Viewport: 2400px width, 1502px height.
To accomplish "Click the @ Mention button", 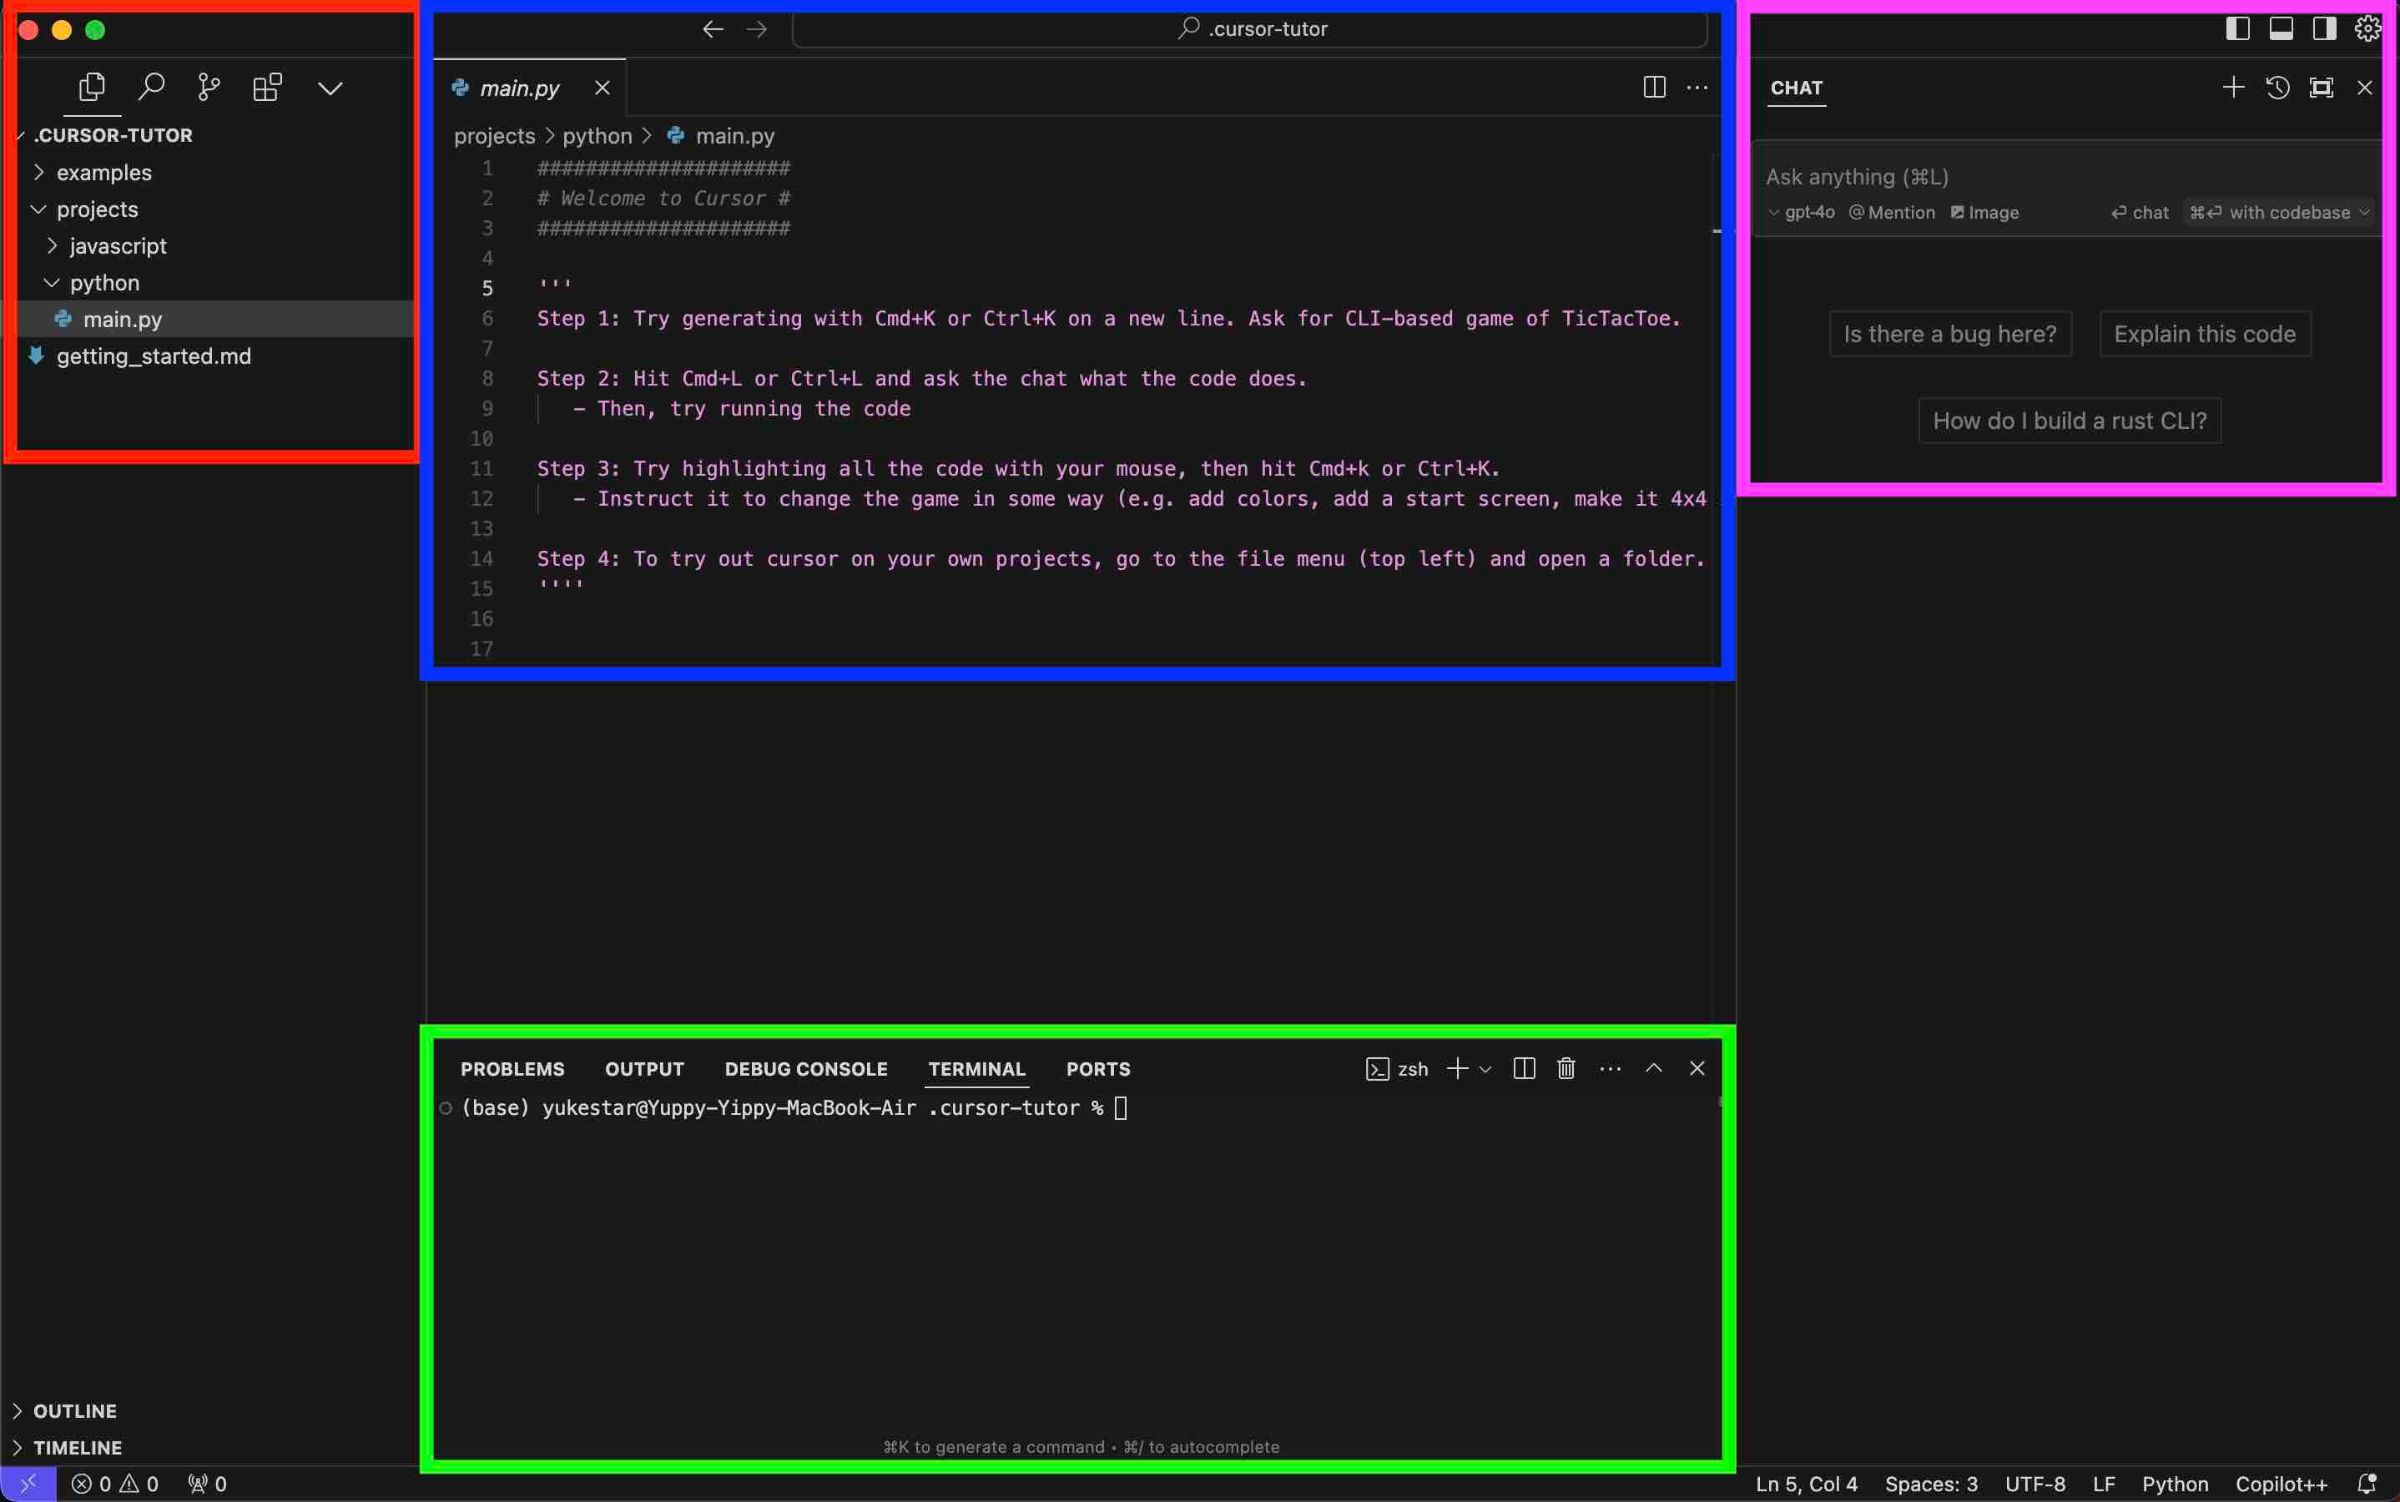I will (x=1891, y=212).
